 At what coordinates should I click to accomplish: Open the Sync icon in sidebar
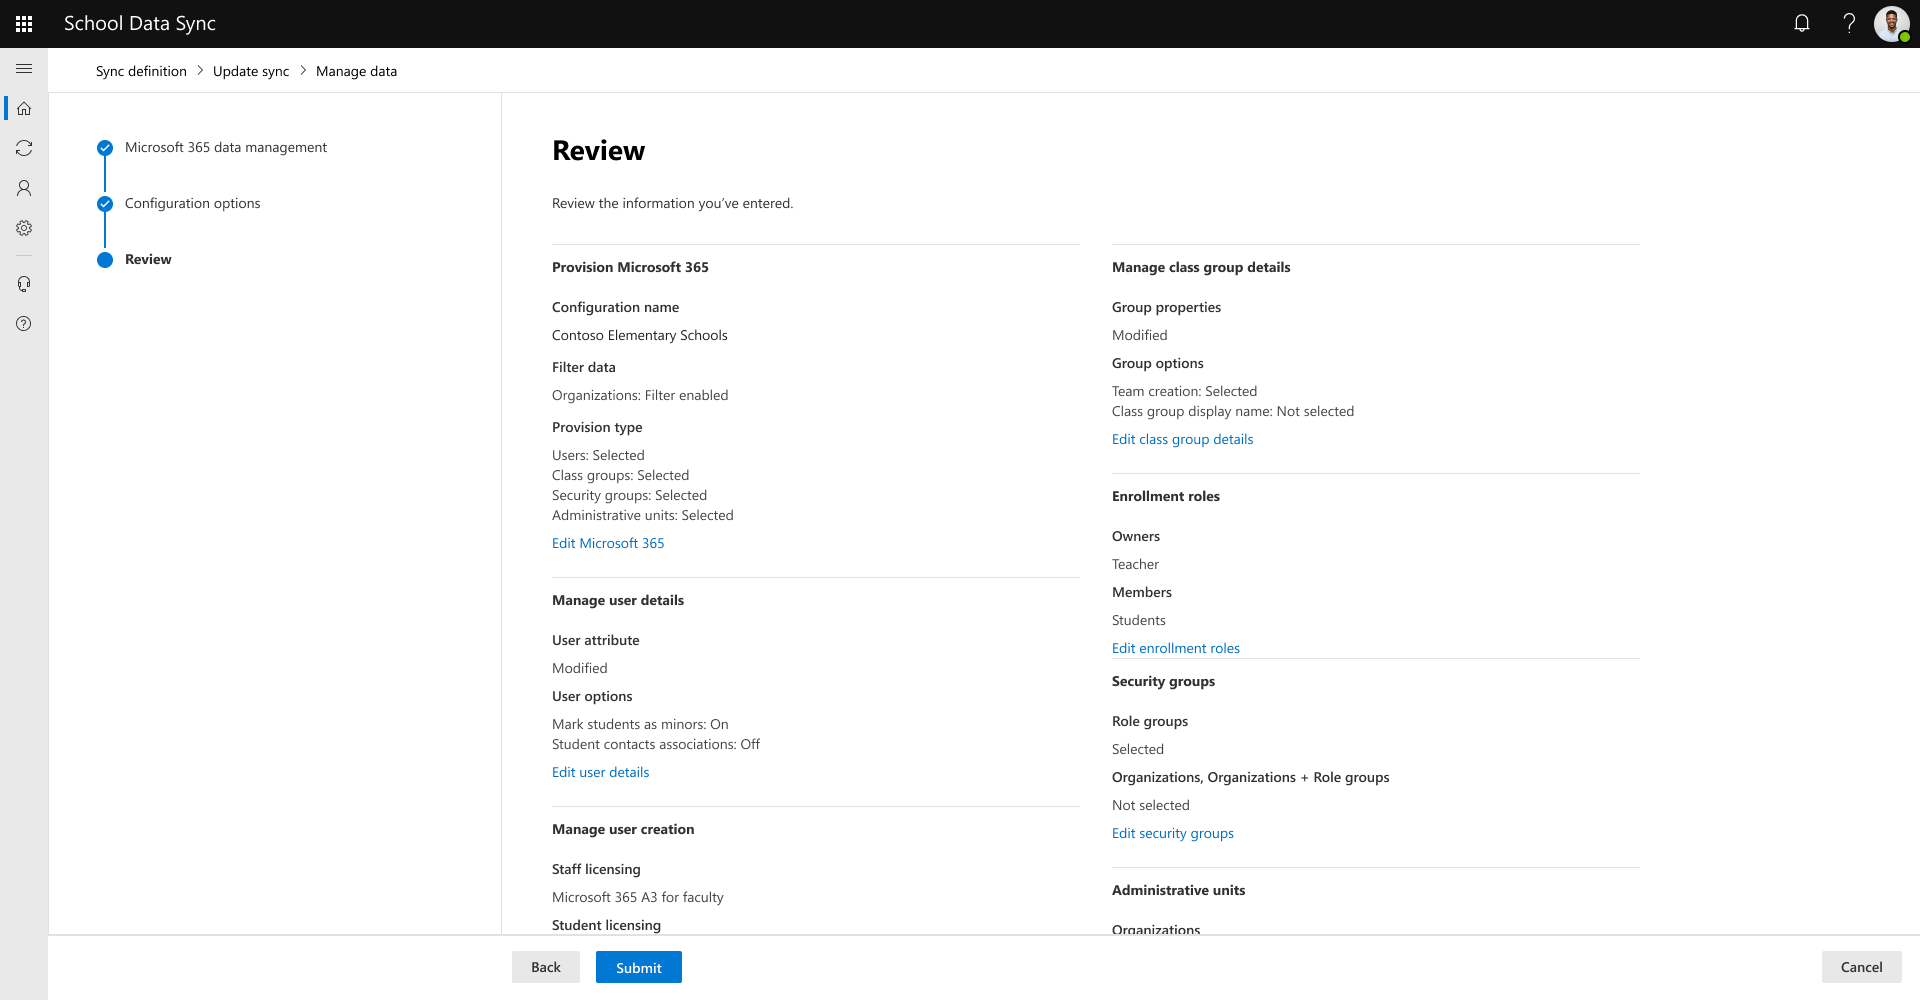point(24,148)
